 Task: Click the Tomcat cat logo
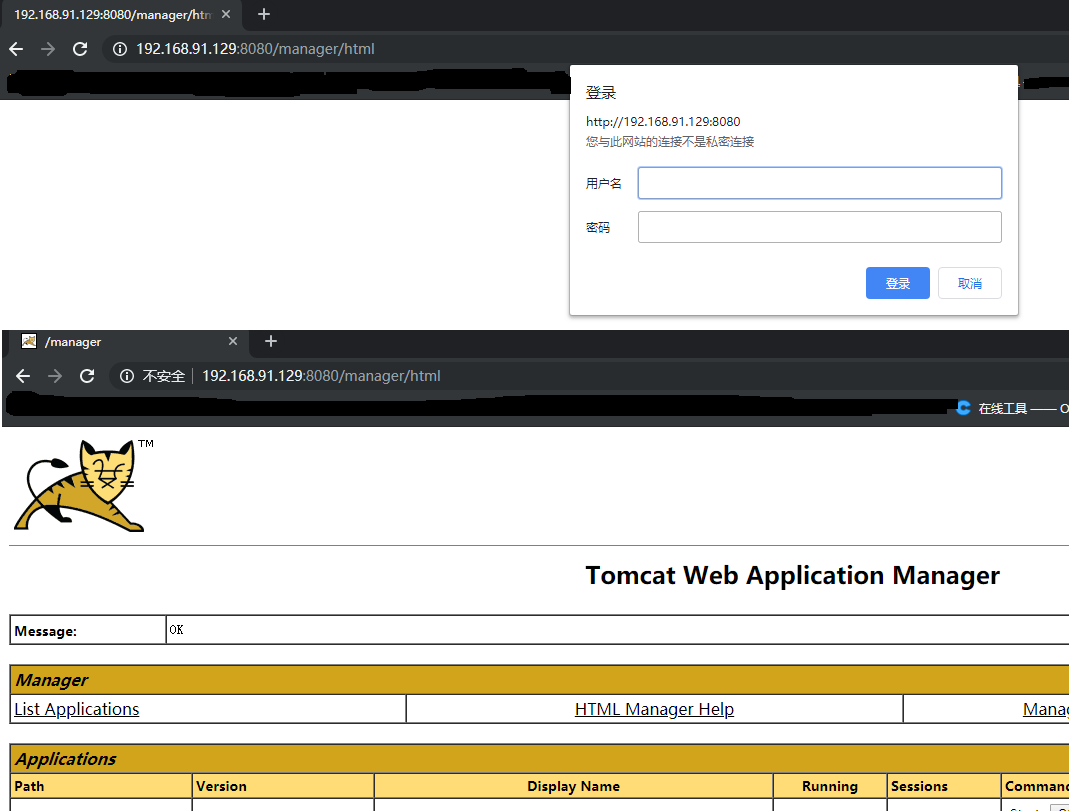coord(80,485)
